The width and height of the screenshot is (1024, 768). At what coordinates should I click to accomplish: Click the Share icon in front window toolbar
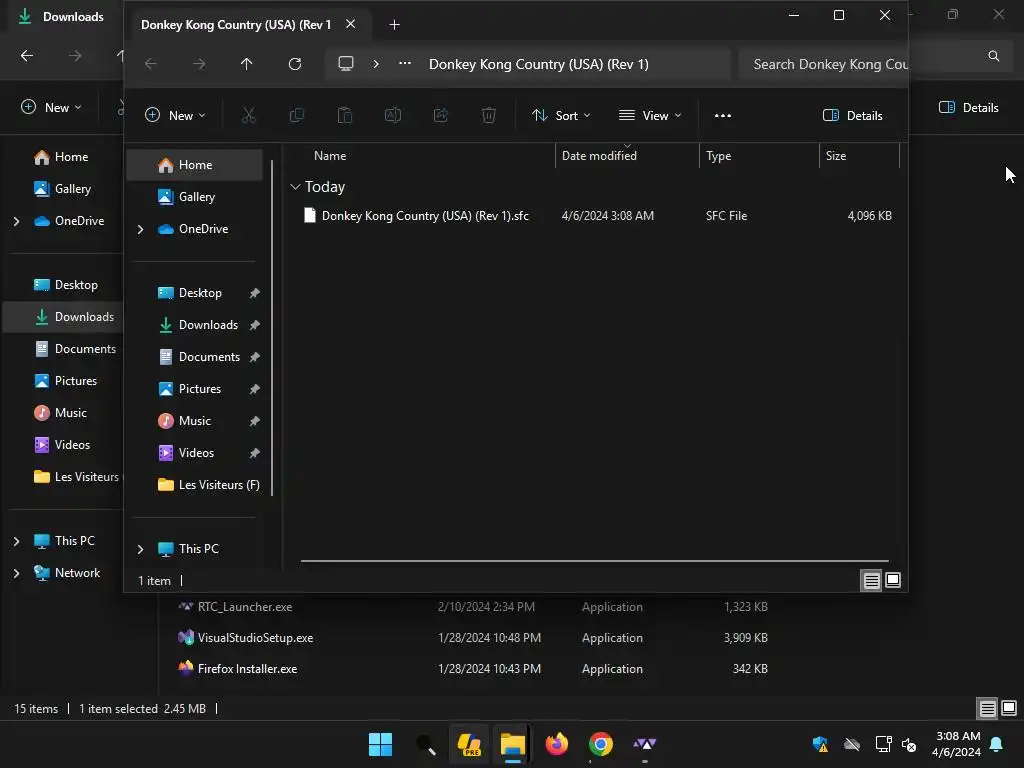coord(441,116)
